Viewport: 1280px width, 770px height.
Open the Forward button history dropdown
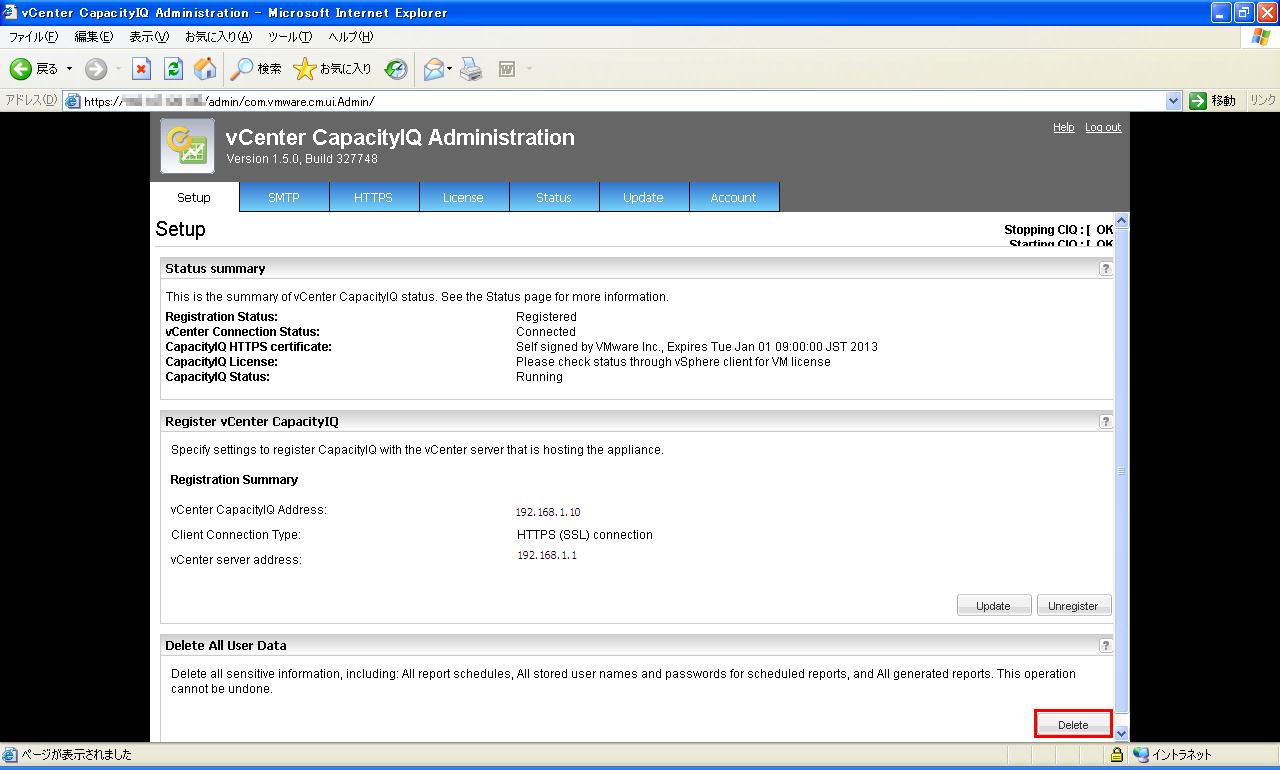tap(118, 69)
